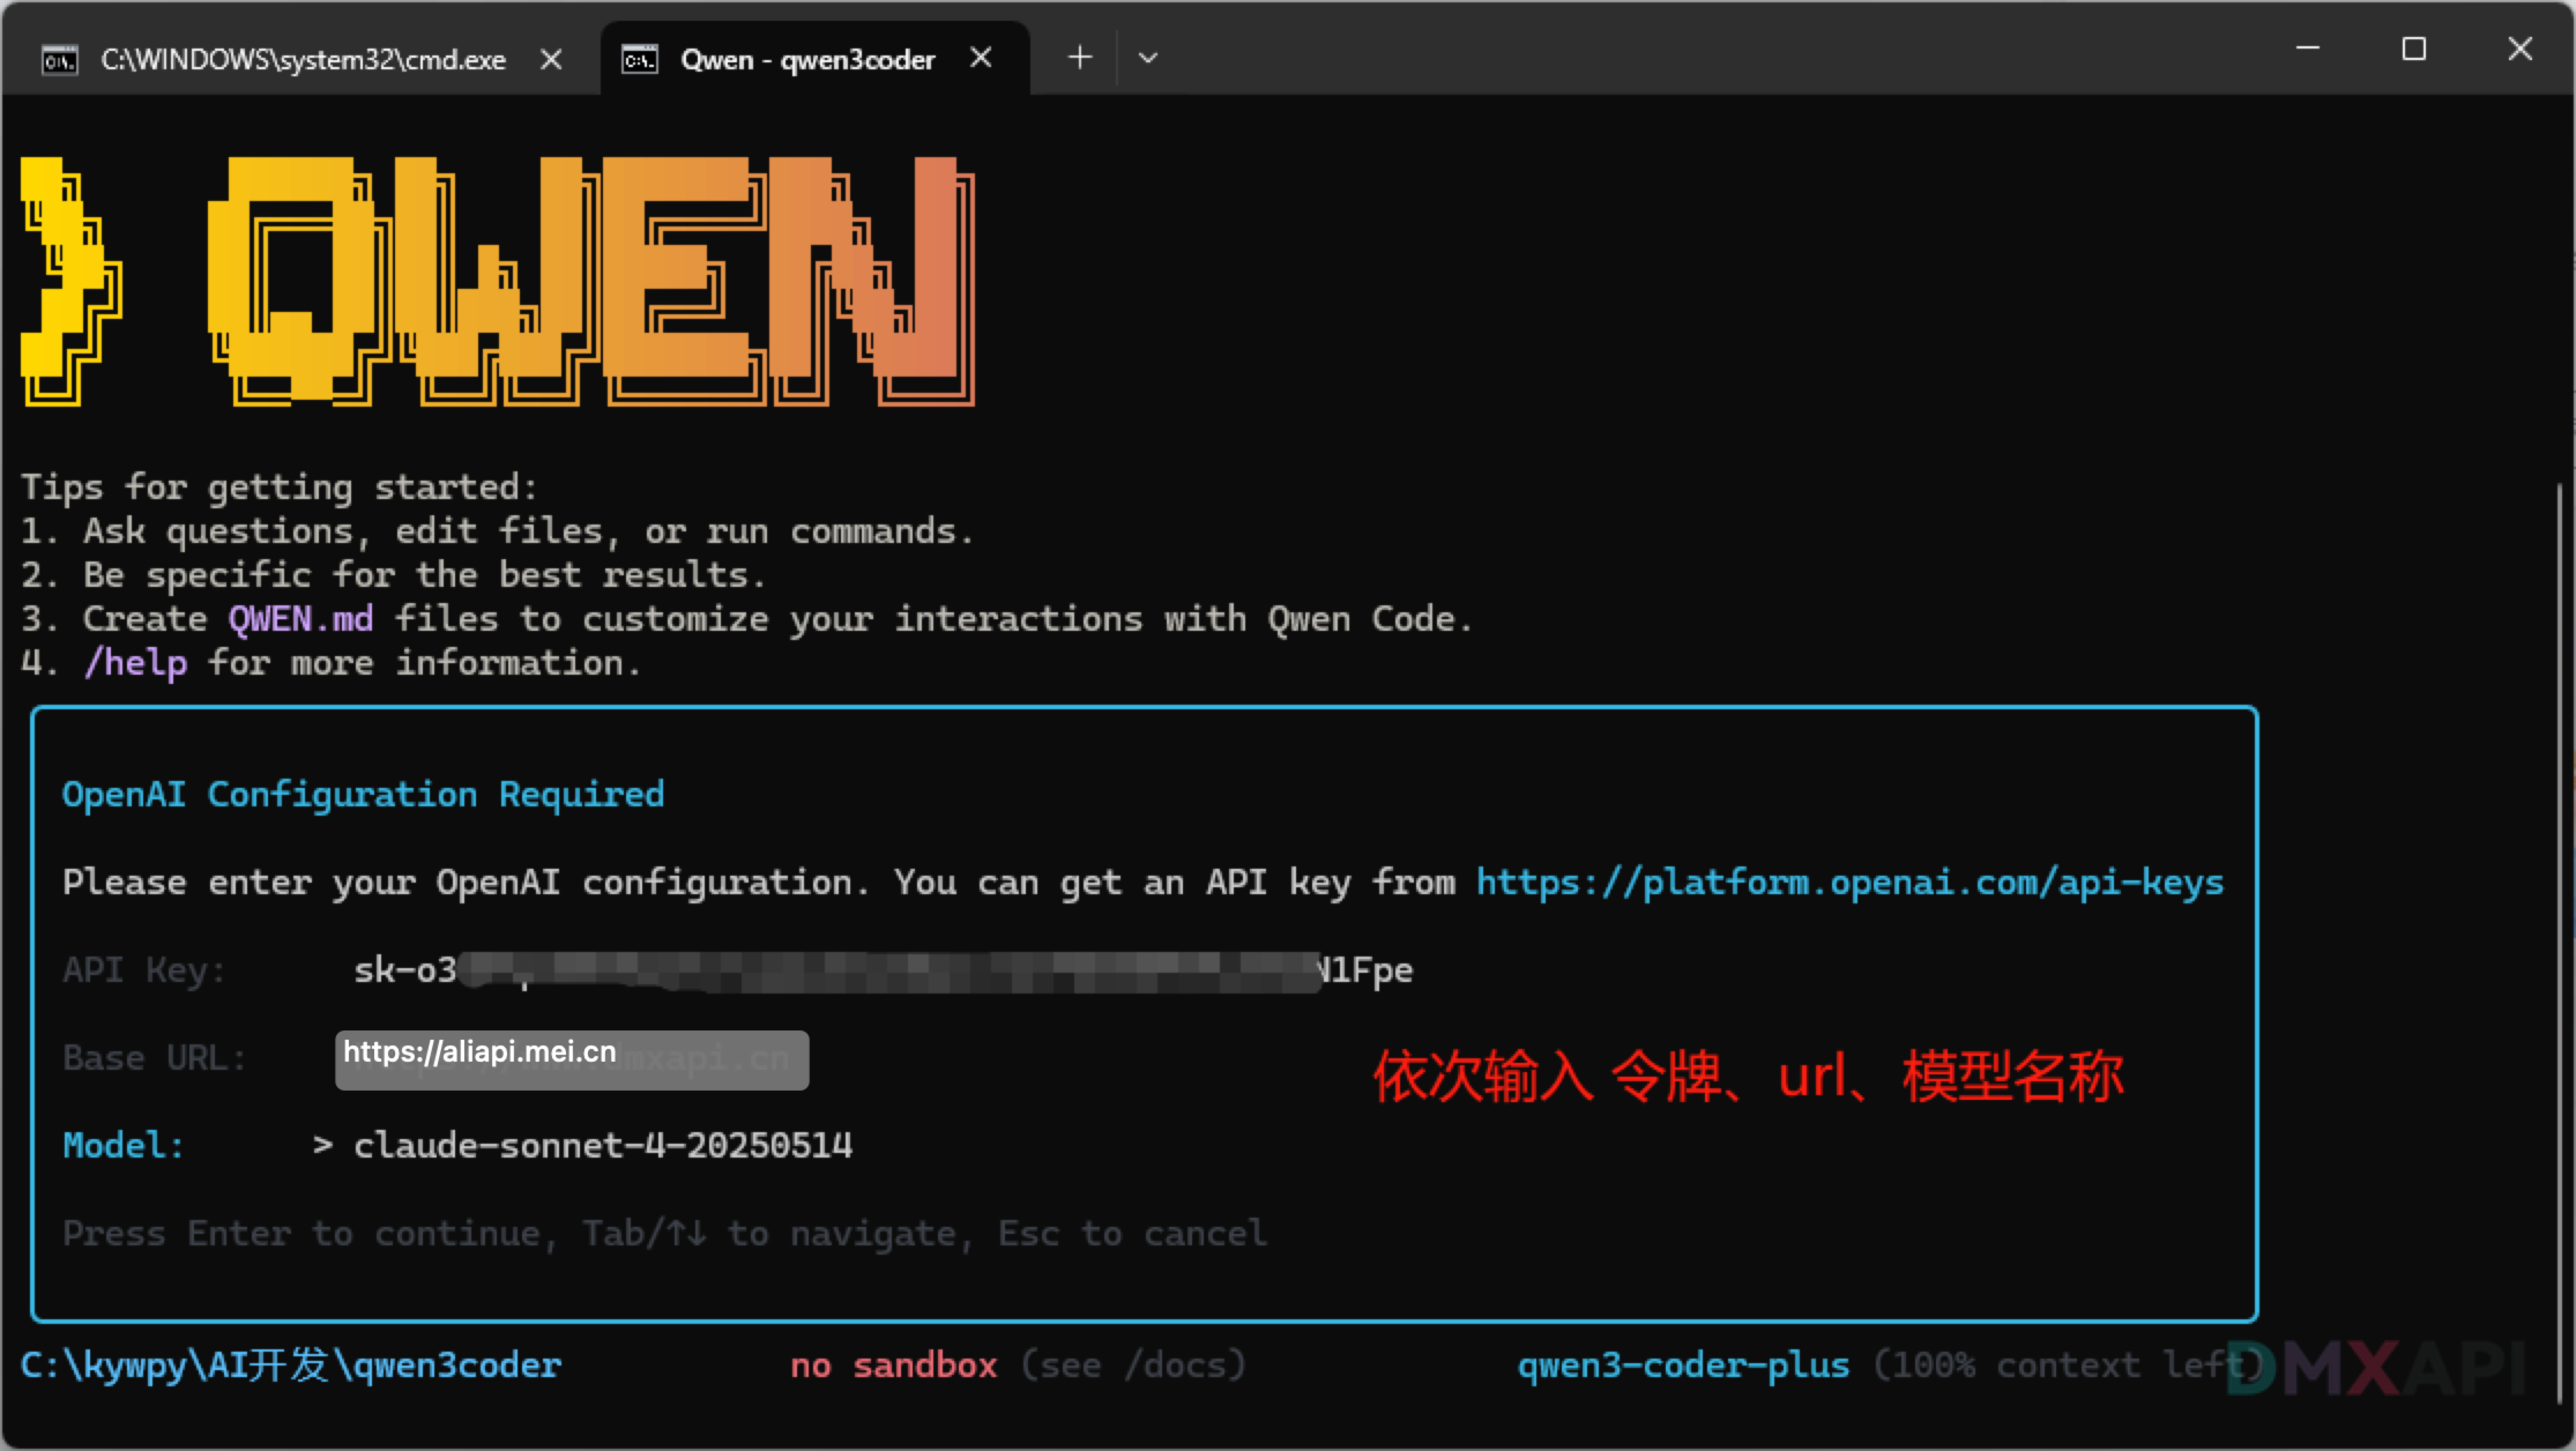This screenshot has width=2576, height=1451.
Task: Click the "Press Enter to continue" hint line
Action: point(665,1234)
